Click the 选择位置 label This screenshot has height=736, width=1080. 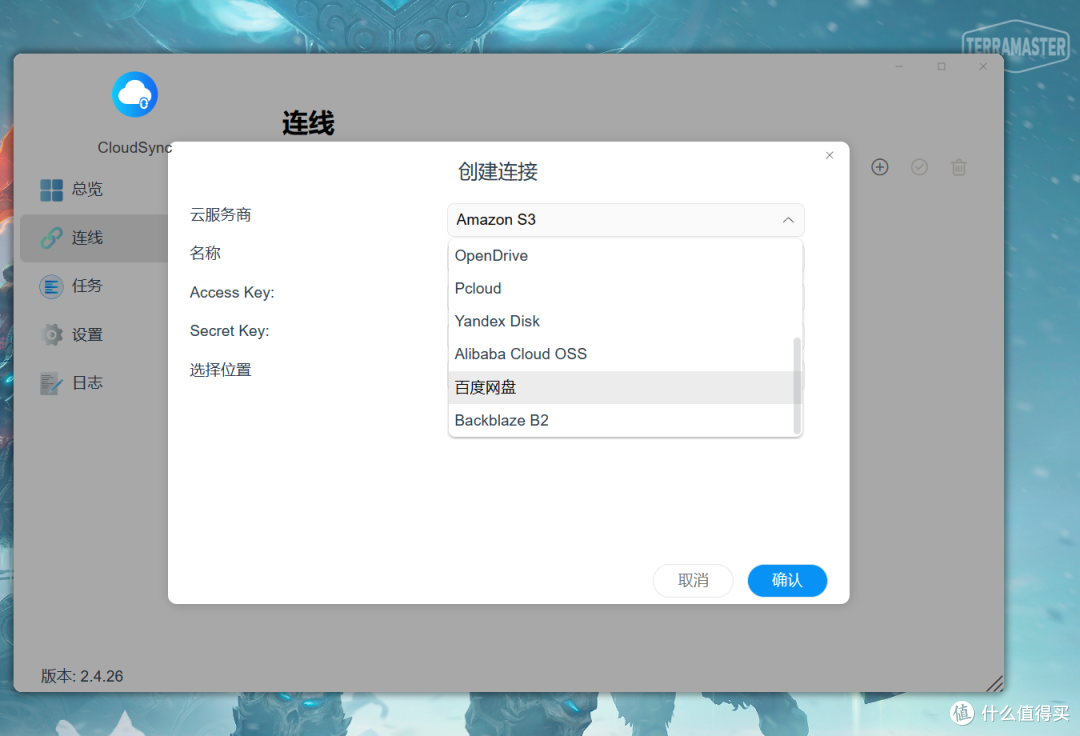click(x=220, y=370)
